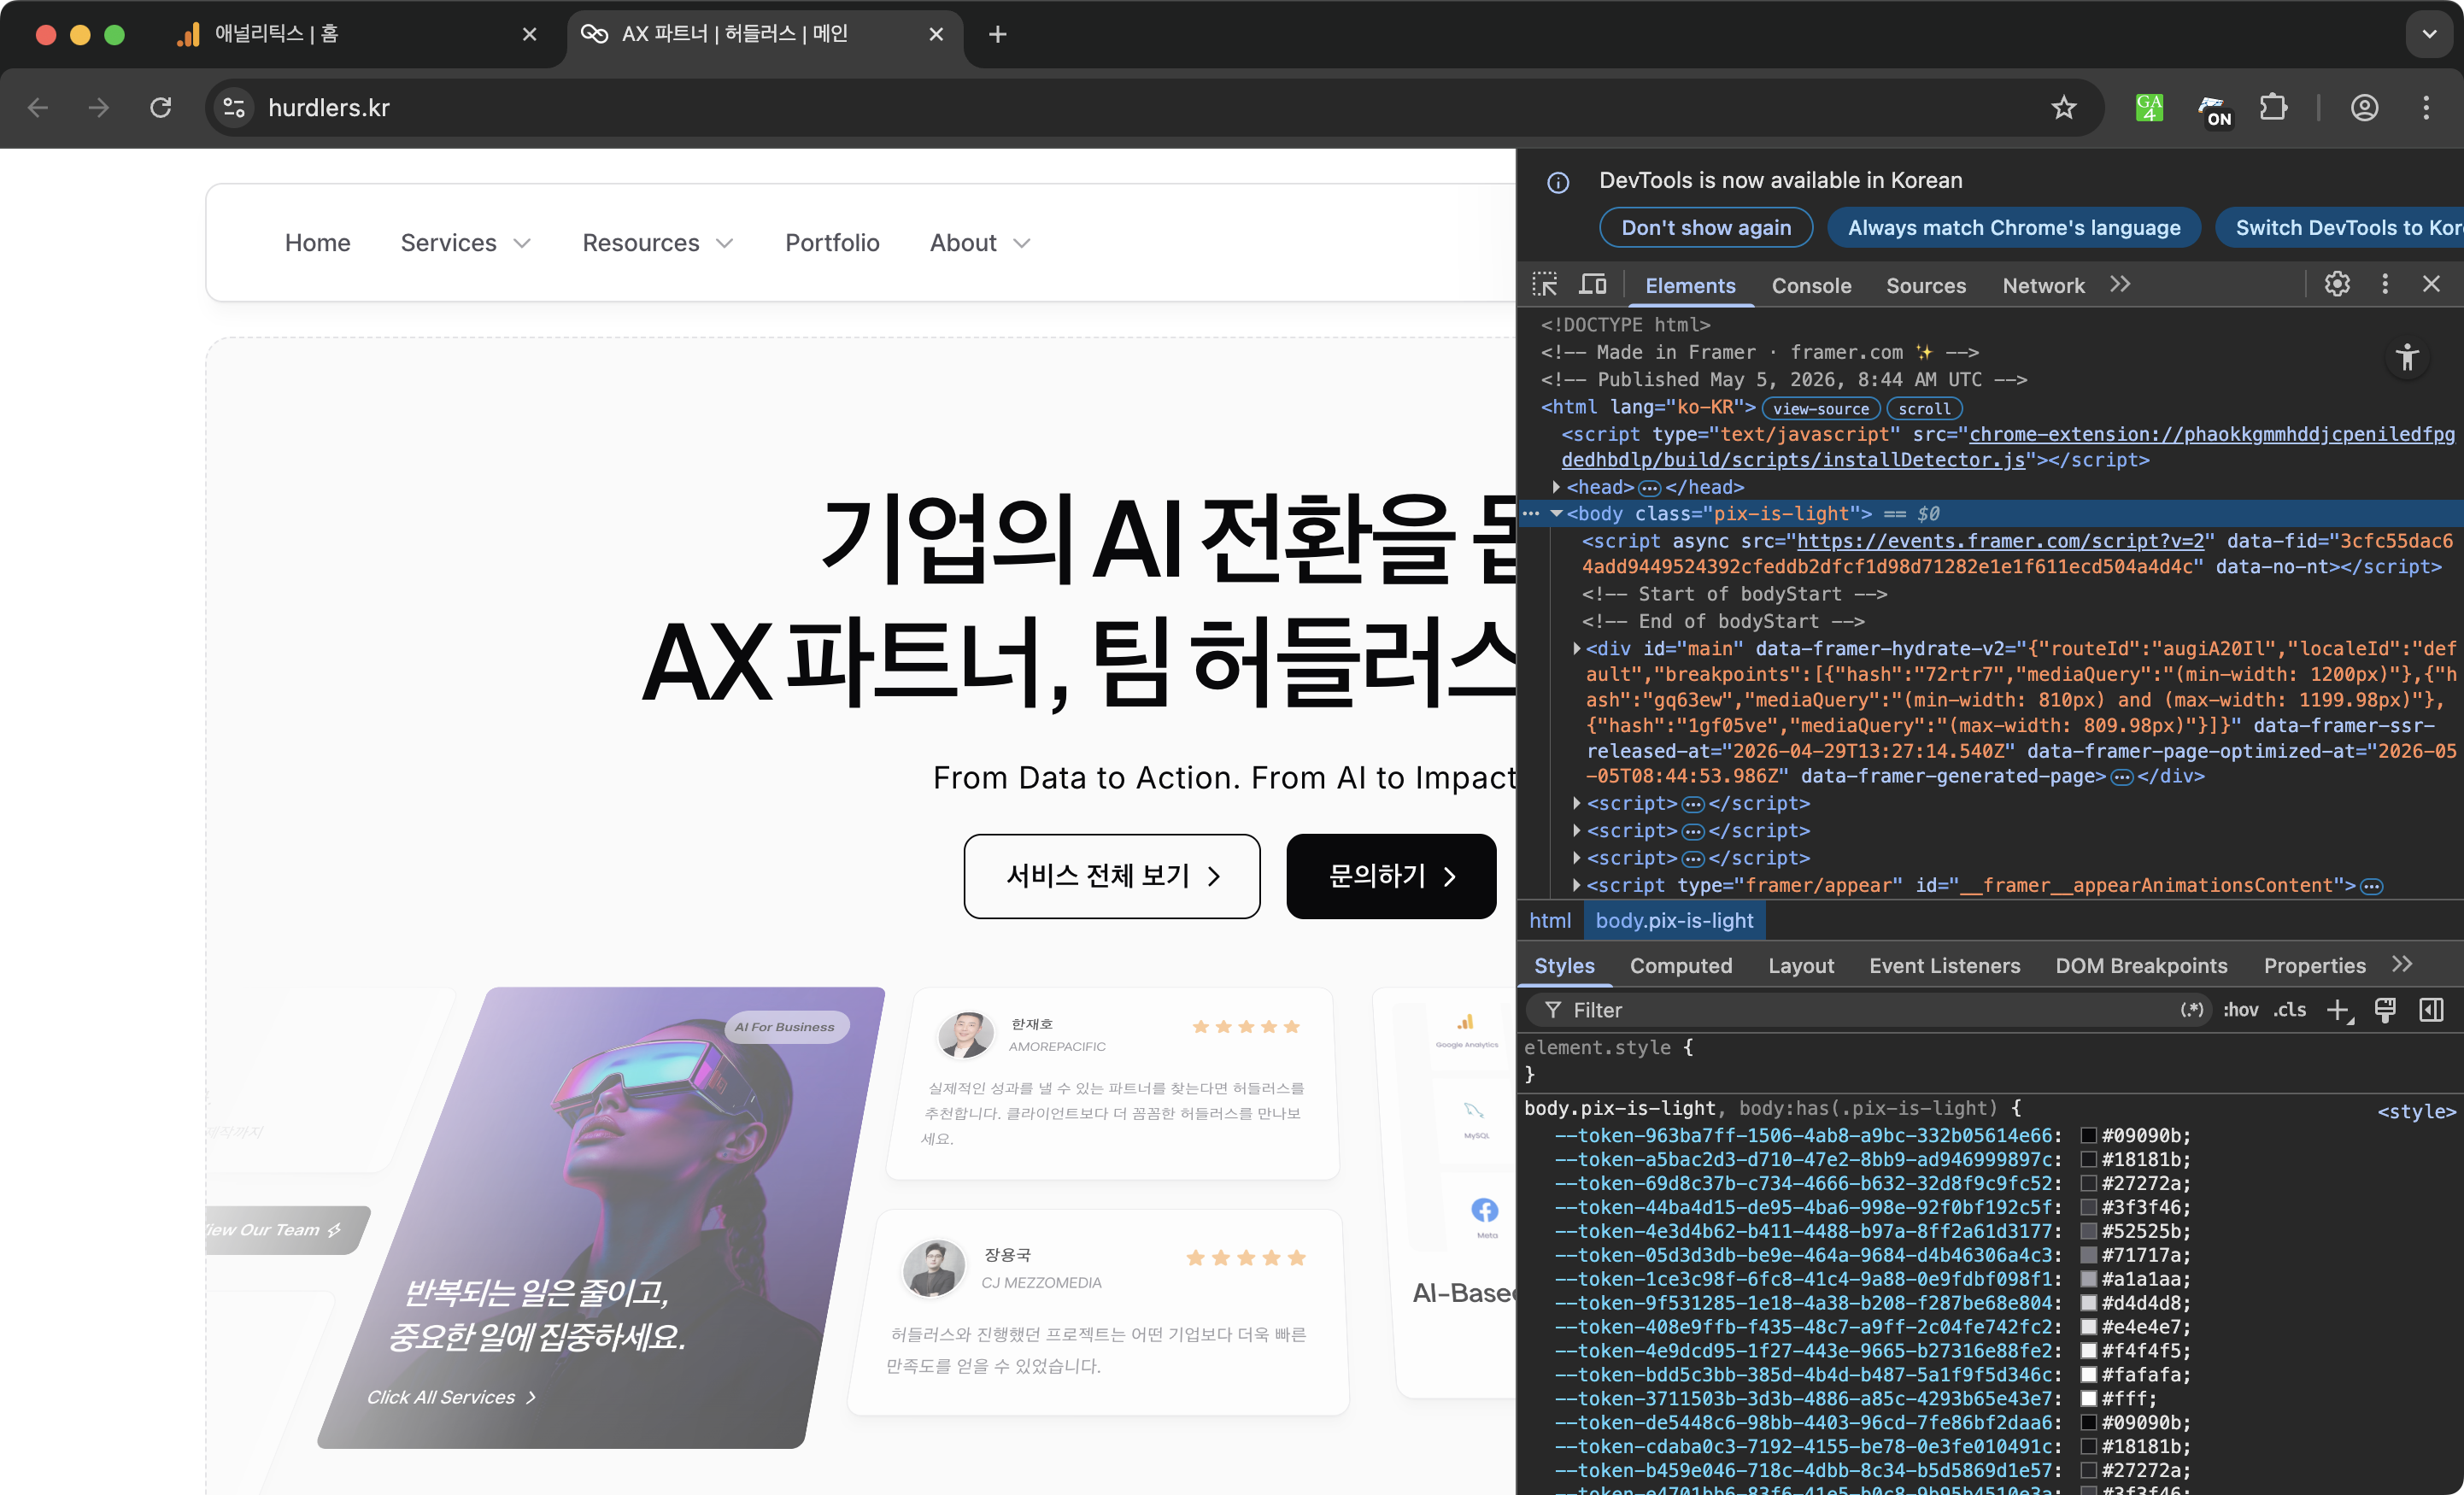
Task: Open a new browser tab
Action: tap(997, 35)
